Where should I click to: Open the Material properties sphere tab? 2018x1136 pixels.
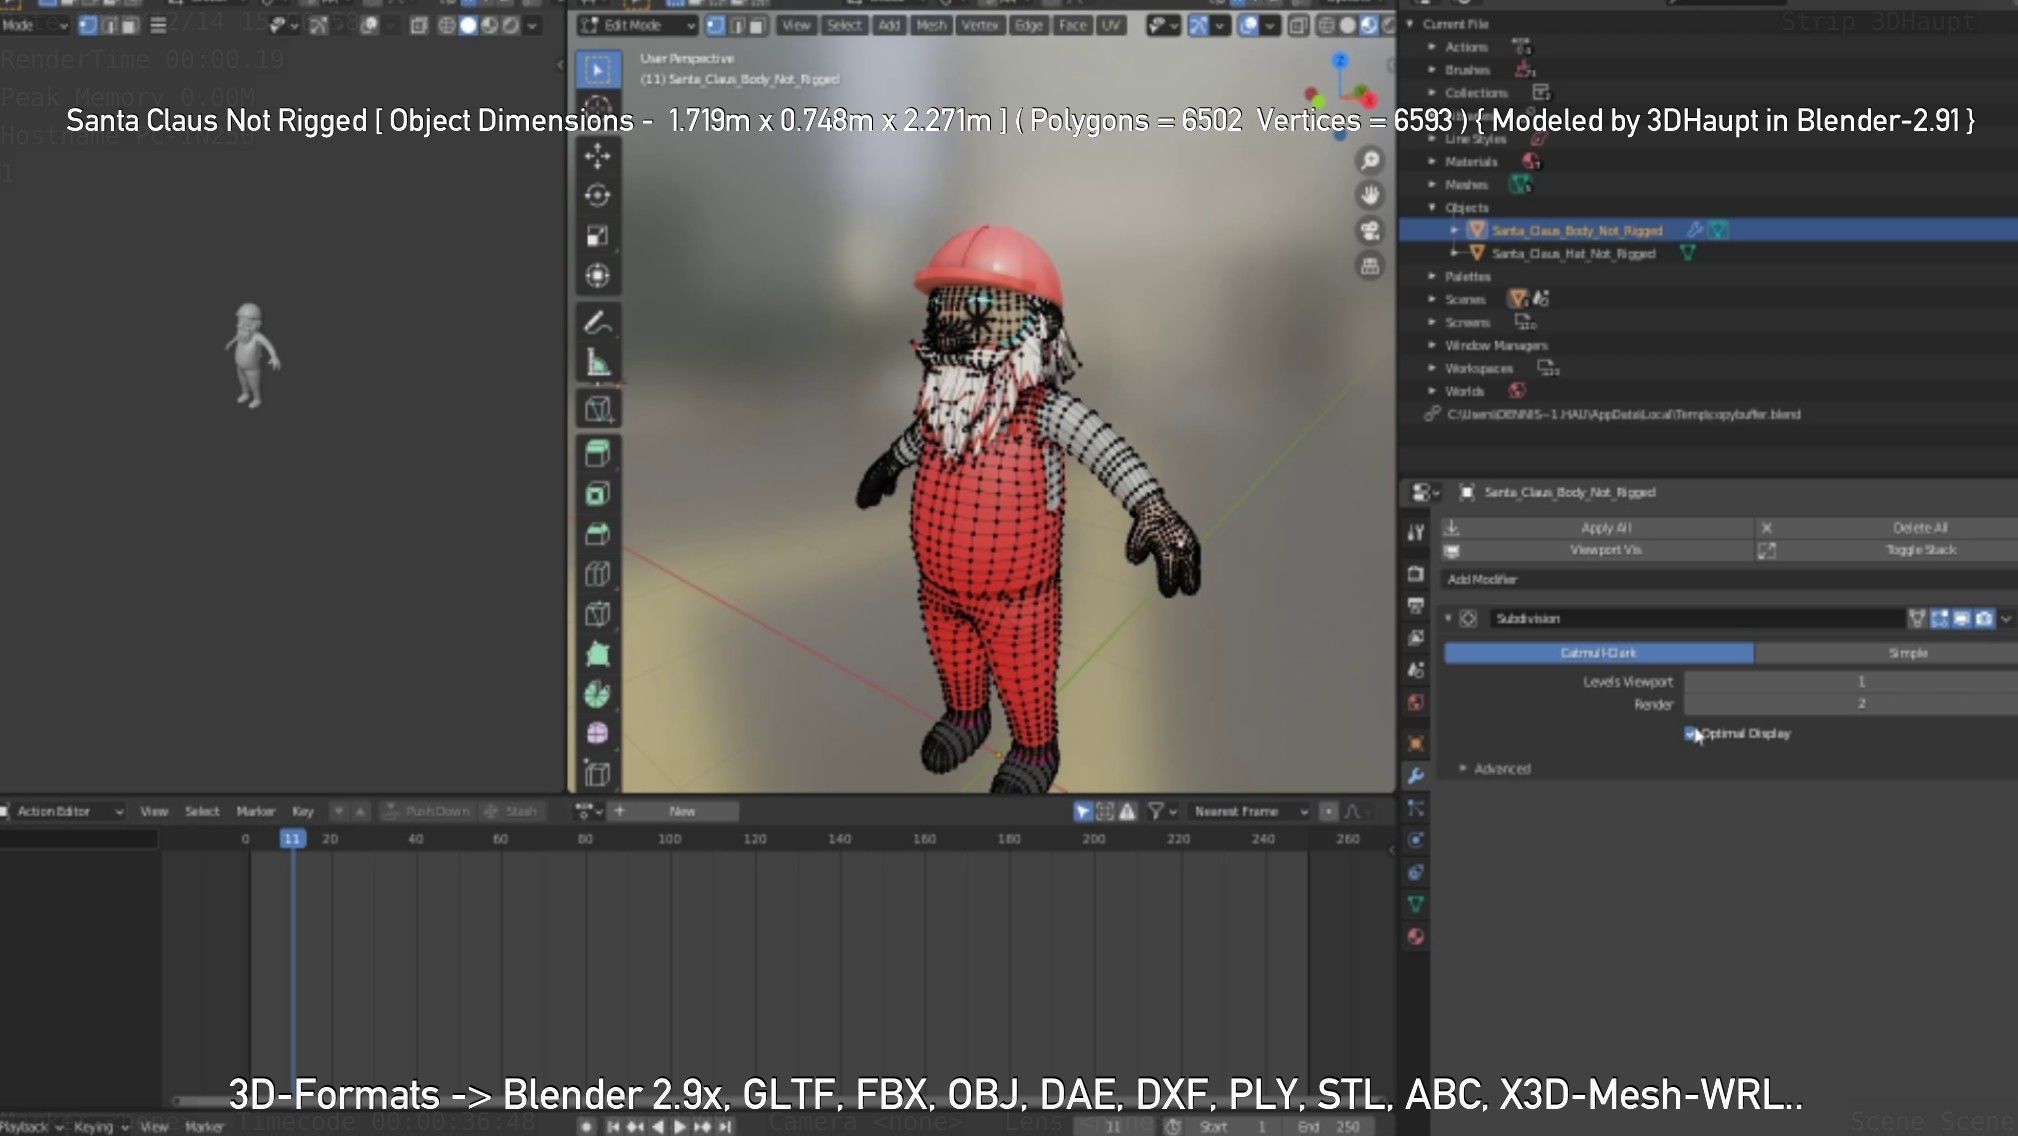[x=1416, y=937]
